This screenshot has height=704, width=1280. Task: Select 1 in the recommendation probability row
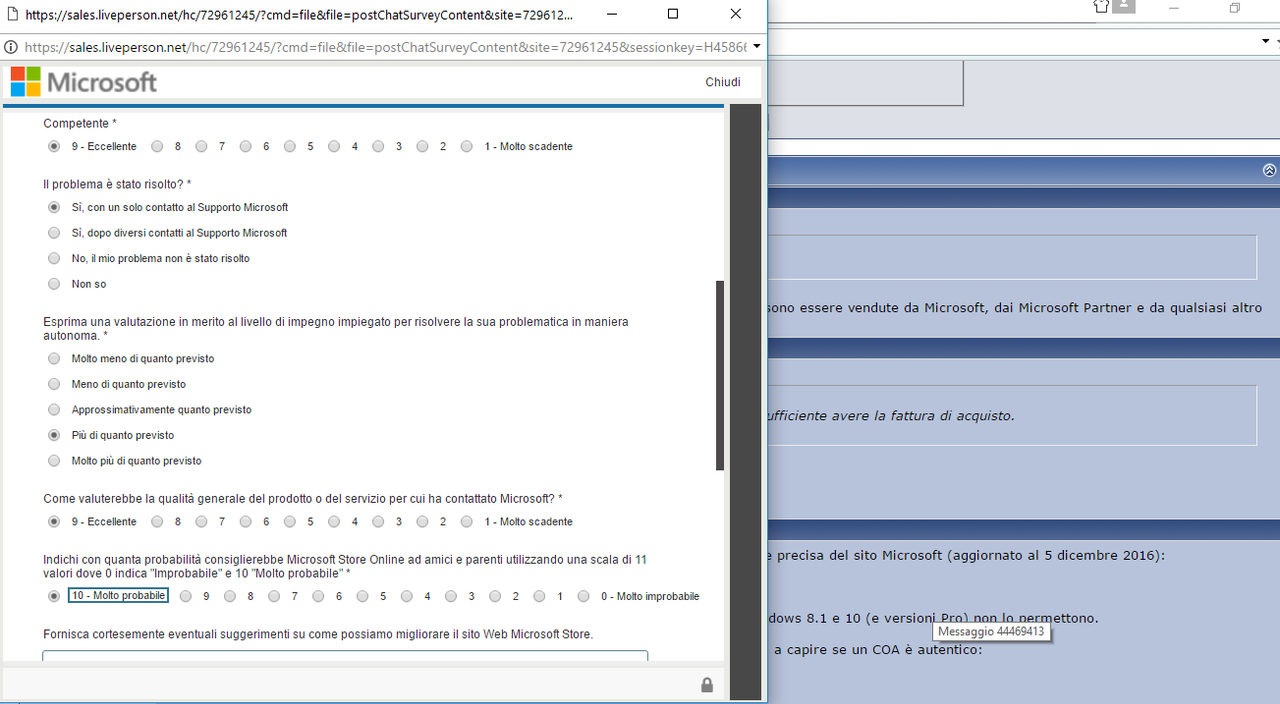(x=540, y=596)
